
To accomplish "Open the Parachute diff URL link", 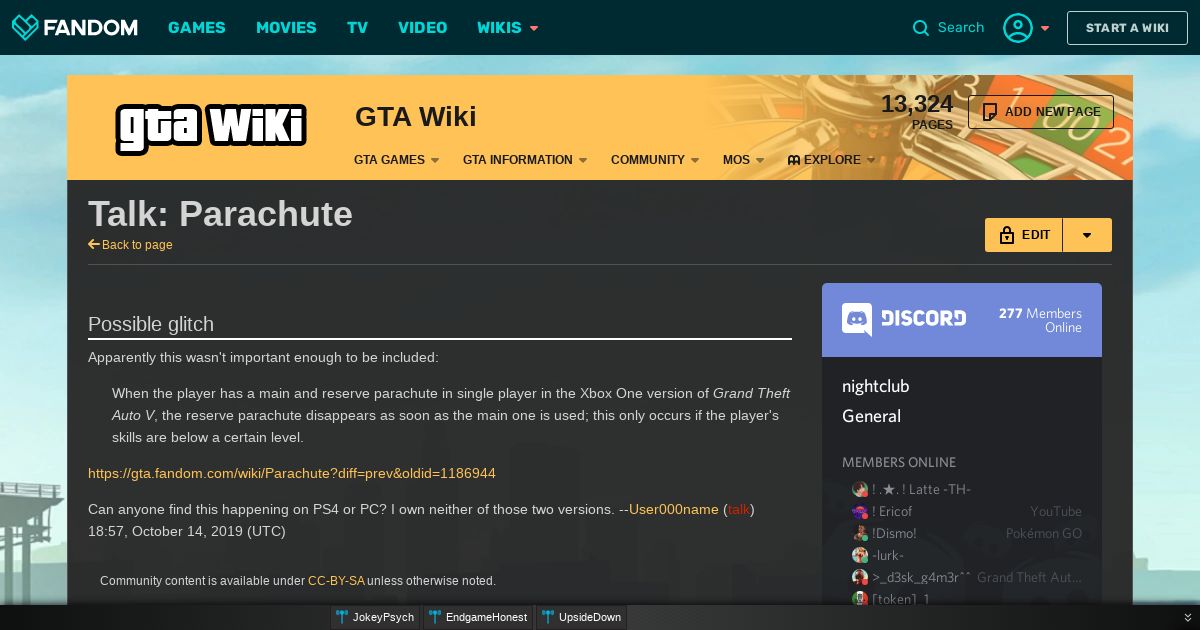I will [x=292, y=473].
